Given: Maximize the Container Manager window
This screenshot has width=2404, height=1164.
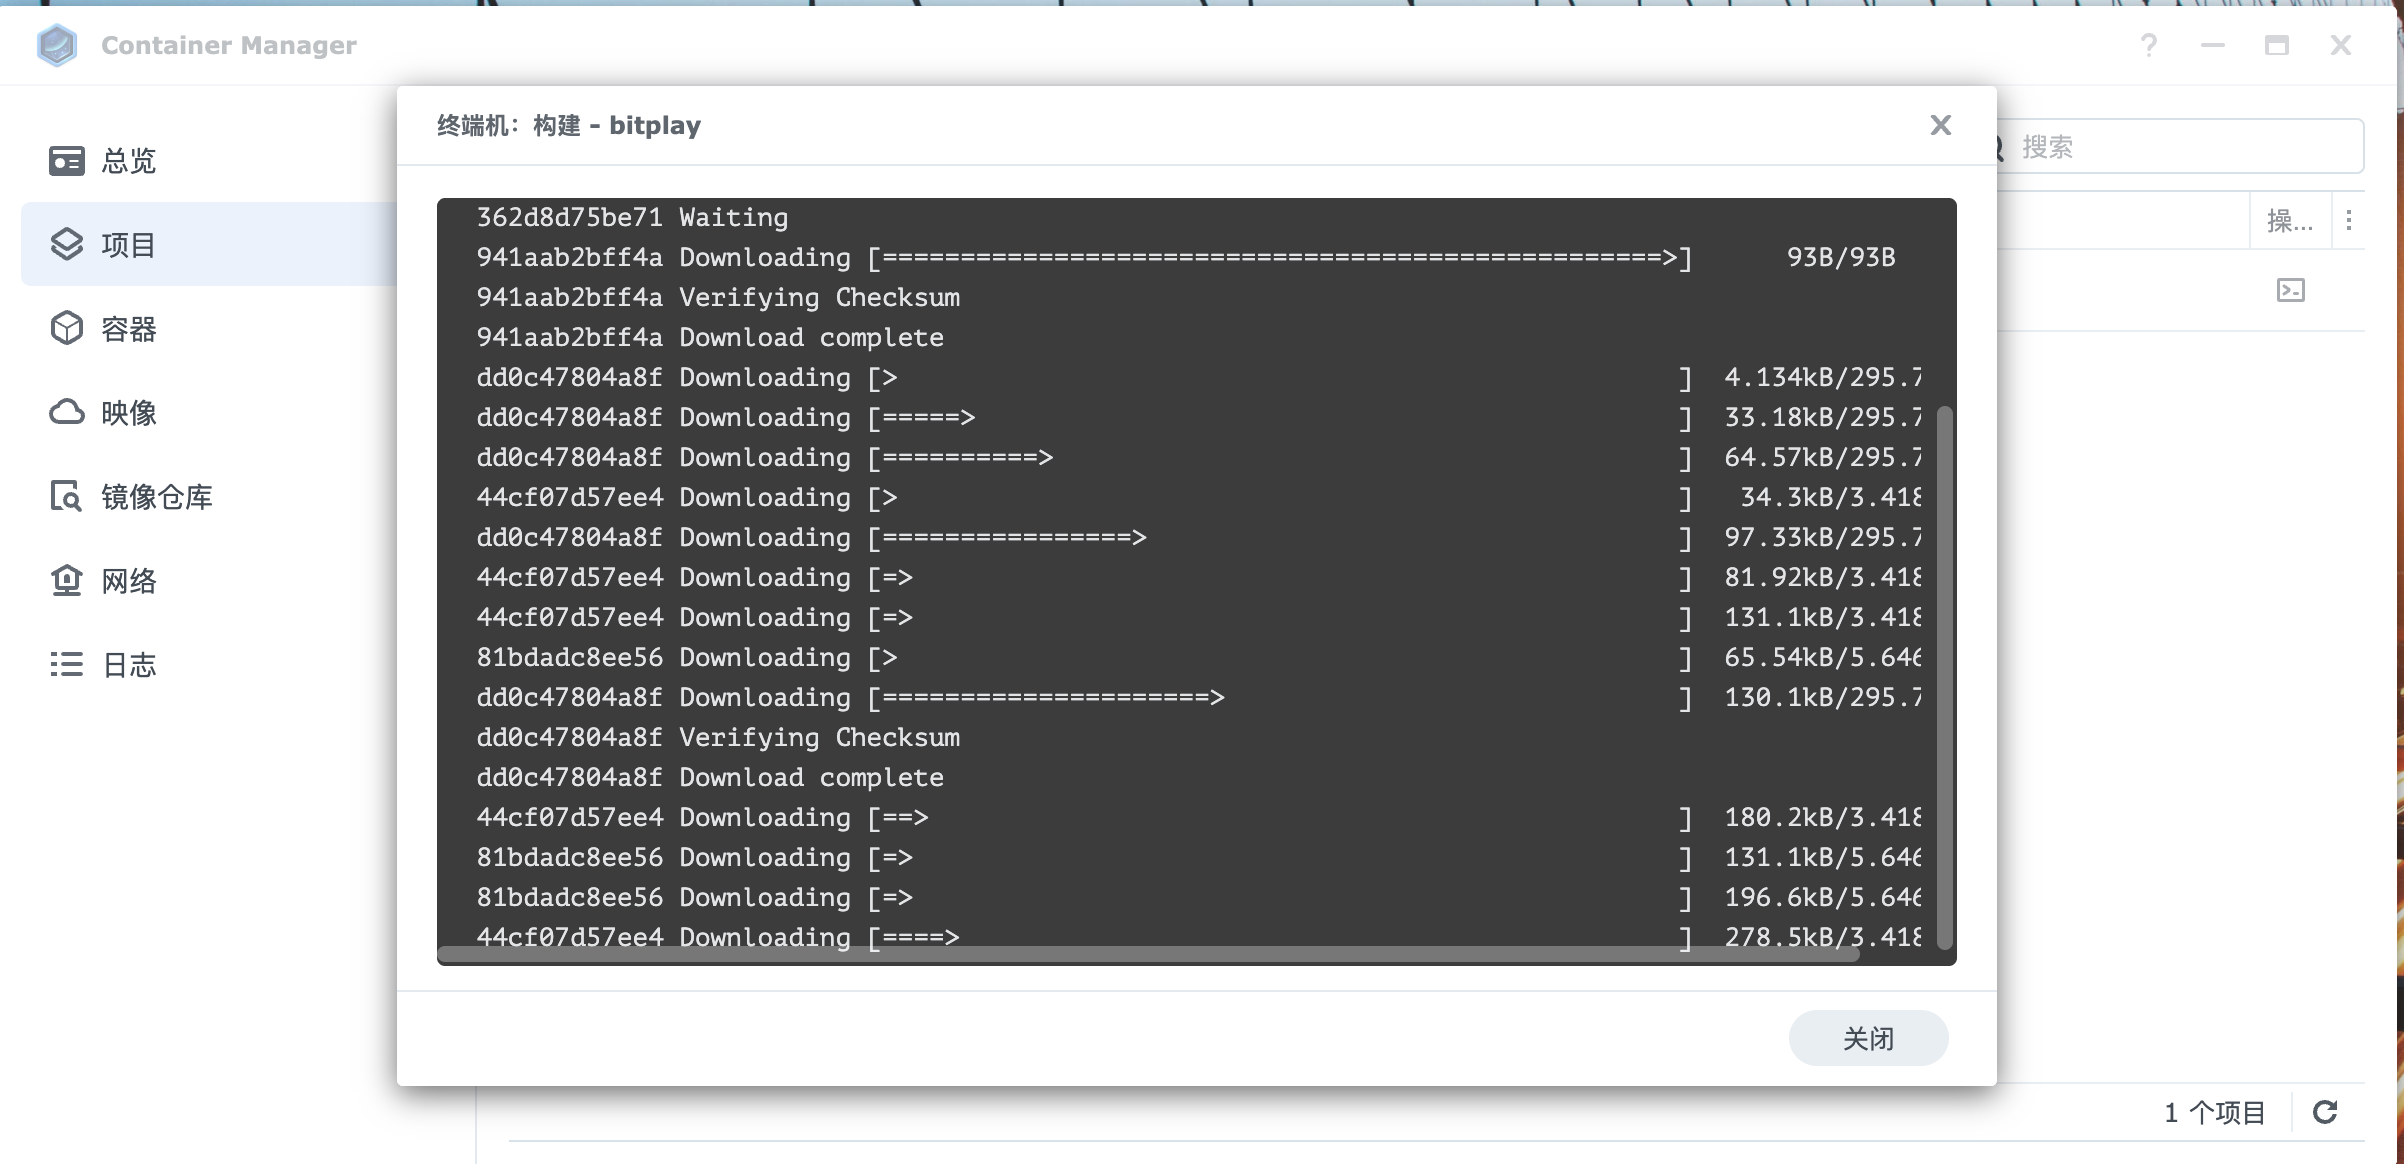Looking at the screenshot, I should (2277, 45).
